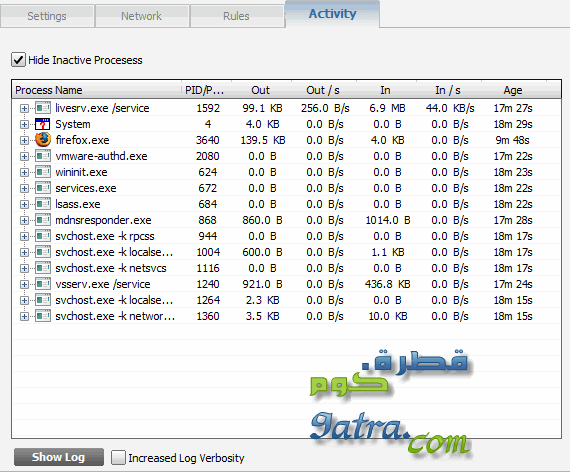Image resolution: width=570 pixels, height=474 pixels.
Task: Expand svchost.exe row with PID 1264
Action: pos(24,300)
